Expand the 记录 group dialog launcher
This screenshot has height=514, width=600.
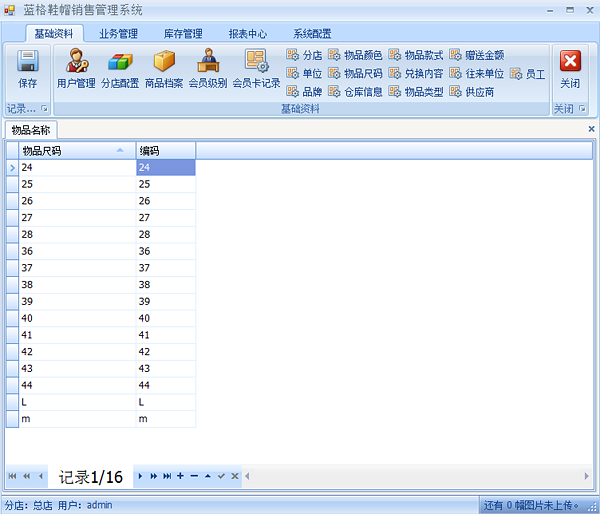tap(44, 108)
